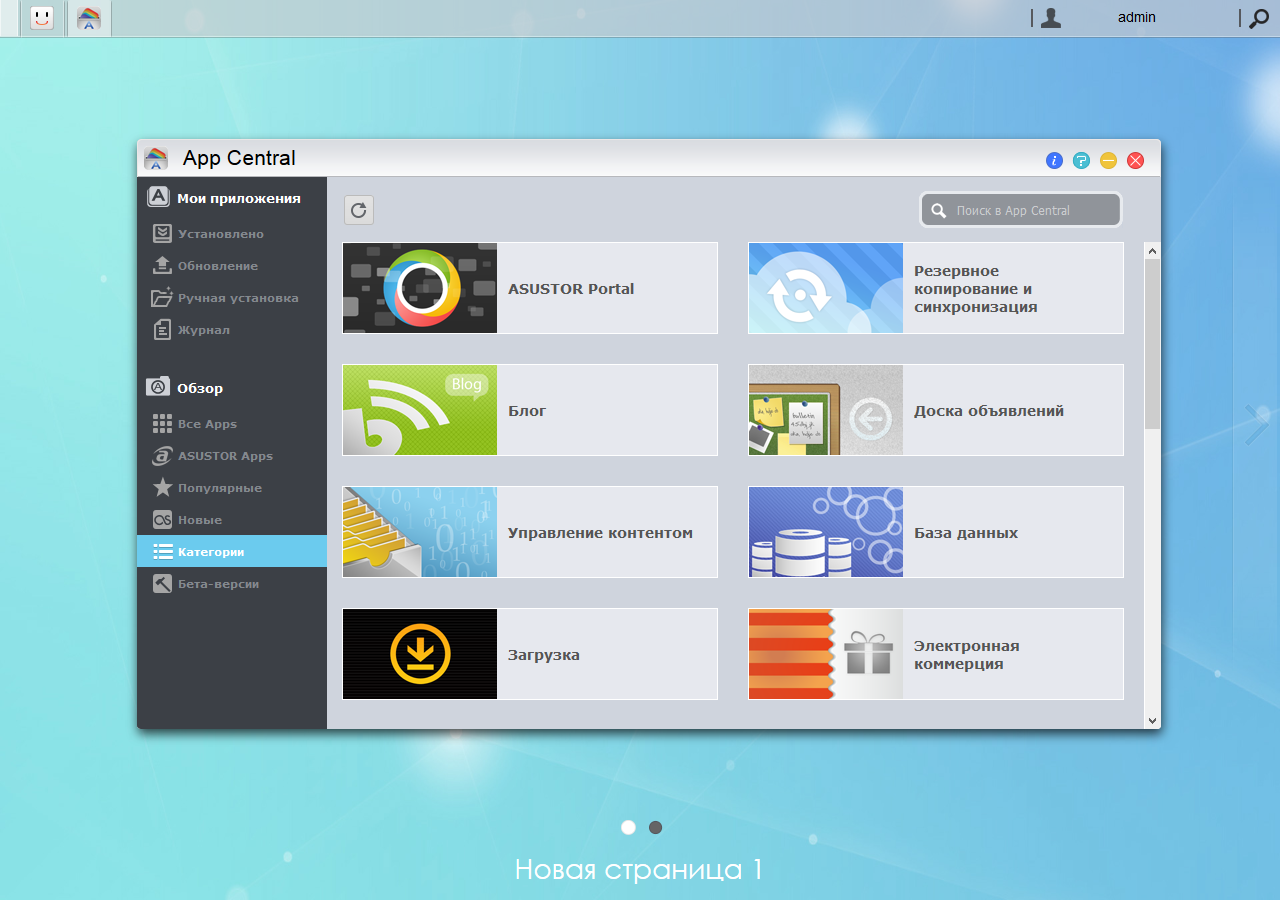Screen dimensions: 1280x900
Task: Click the search magnifier inside App Central field
Action: (939, 211)
